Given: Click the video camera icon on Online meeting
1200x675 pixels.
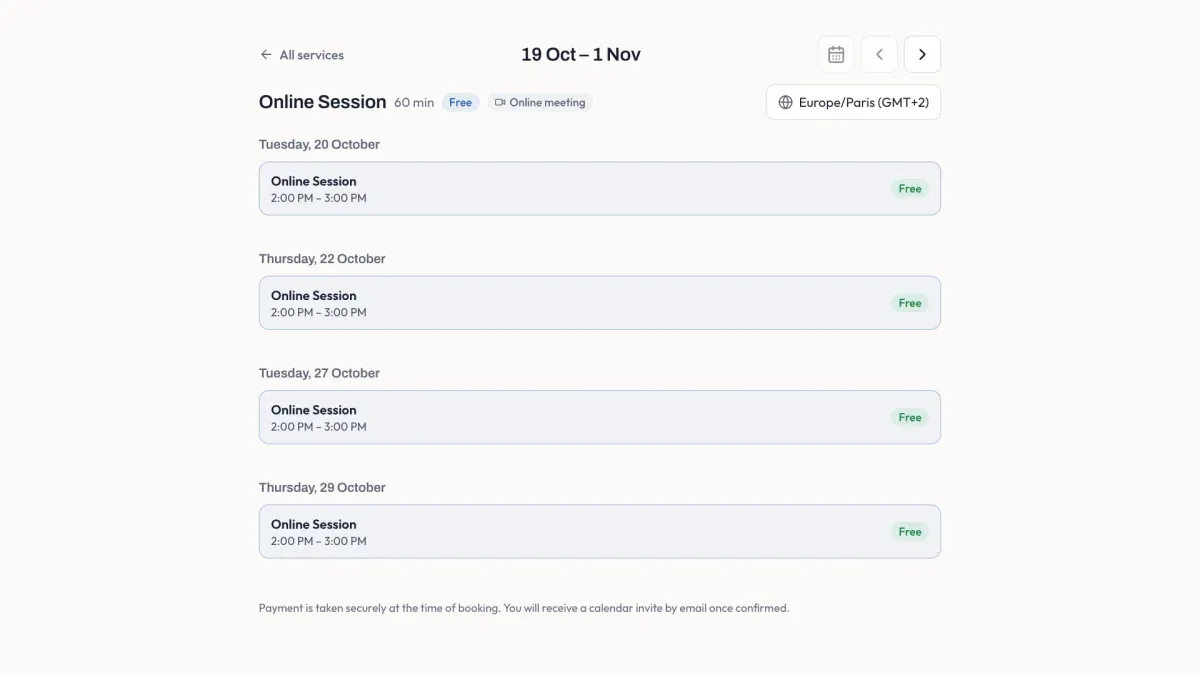Looking at the screenshot, I should tap(500, 102).
